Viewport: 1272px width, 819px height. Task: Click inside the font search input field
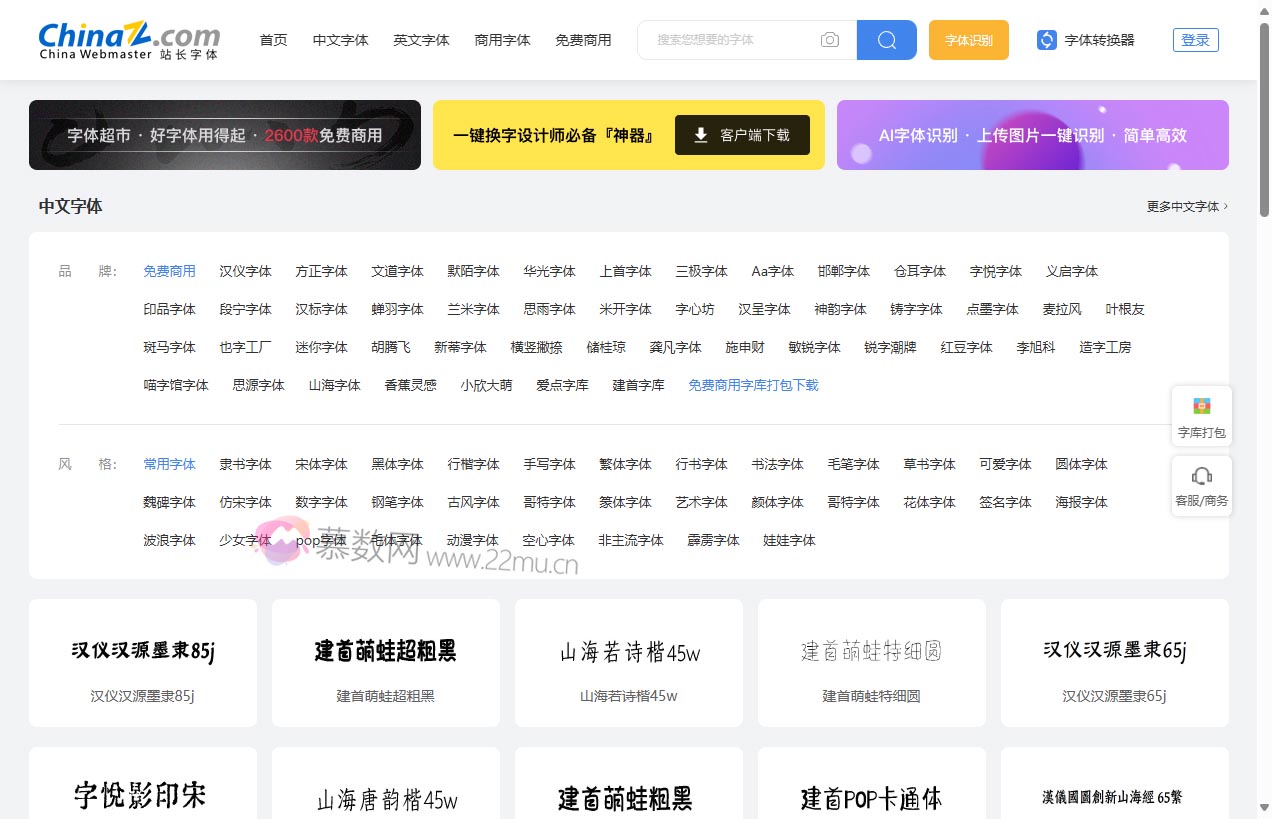point(740,39)
